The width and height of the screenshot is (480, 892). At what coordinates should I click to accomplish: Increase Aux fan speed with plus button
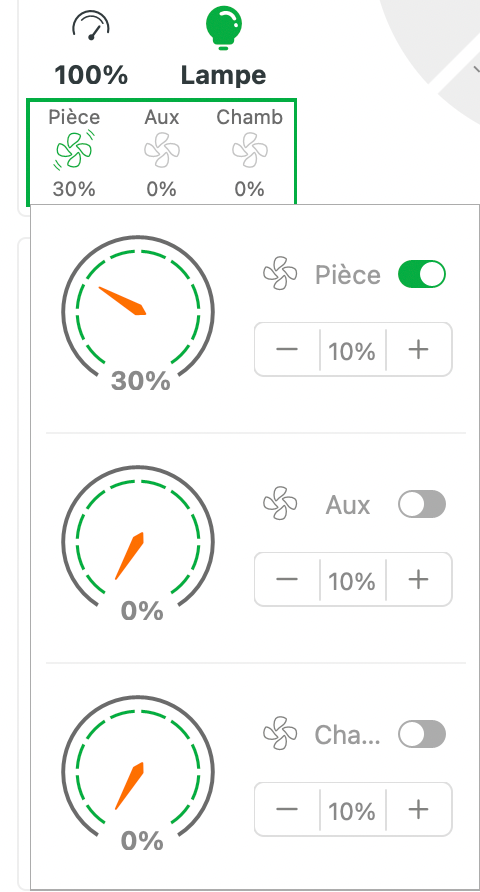point(419,579)
